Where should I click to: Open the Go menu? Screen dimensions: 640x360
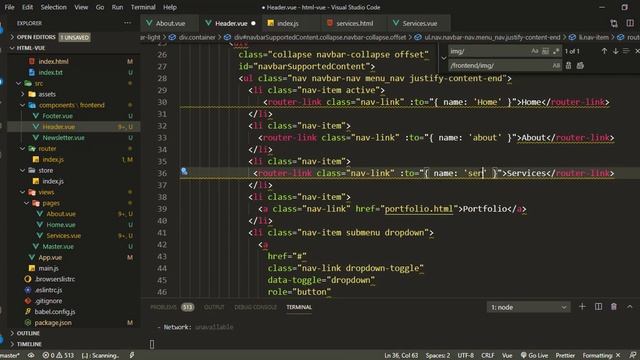click(100, 7)
